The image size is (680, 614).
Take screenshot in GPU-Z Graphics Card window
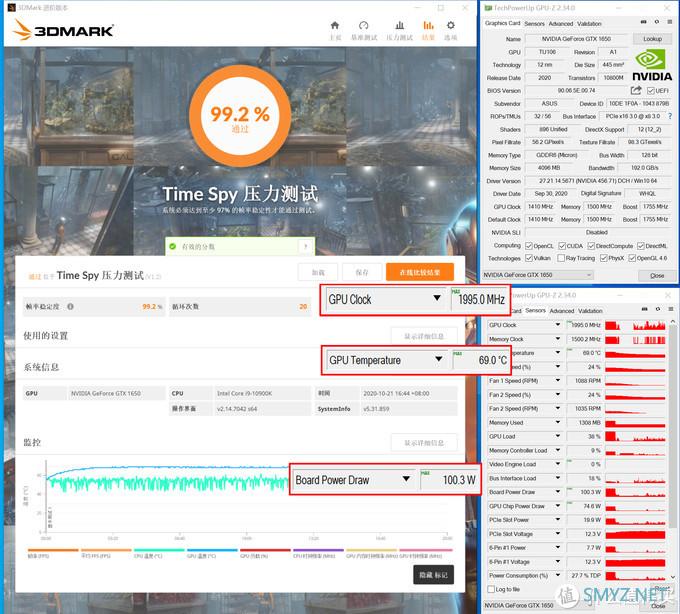[x=644, y=22]
